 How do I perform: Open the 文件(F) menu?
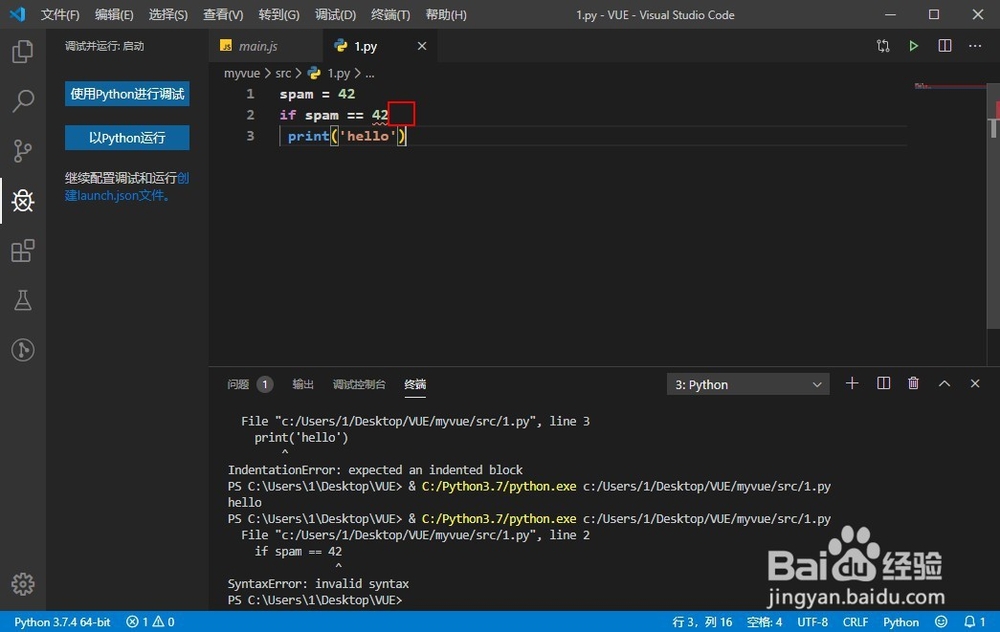(60, 15)
